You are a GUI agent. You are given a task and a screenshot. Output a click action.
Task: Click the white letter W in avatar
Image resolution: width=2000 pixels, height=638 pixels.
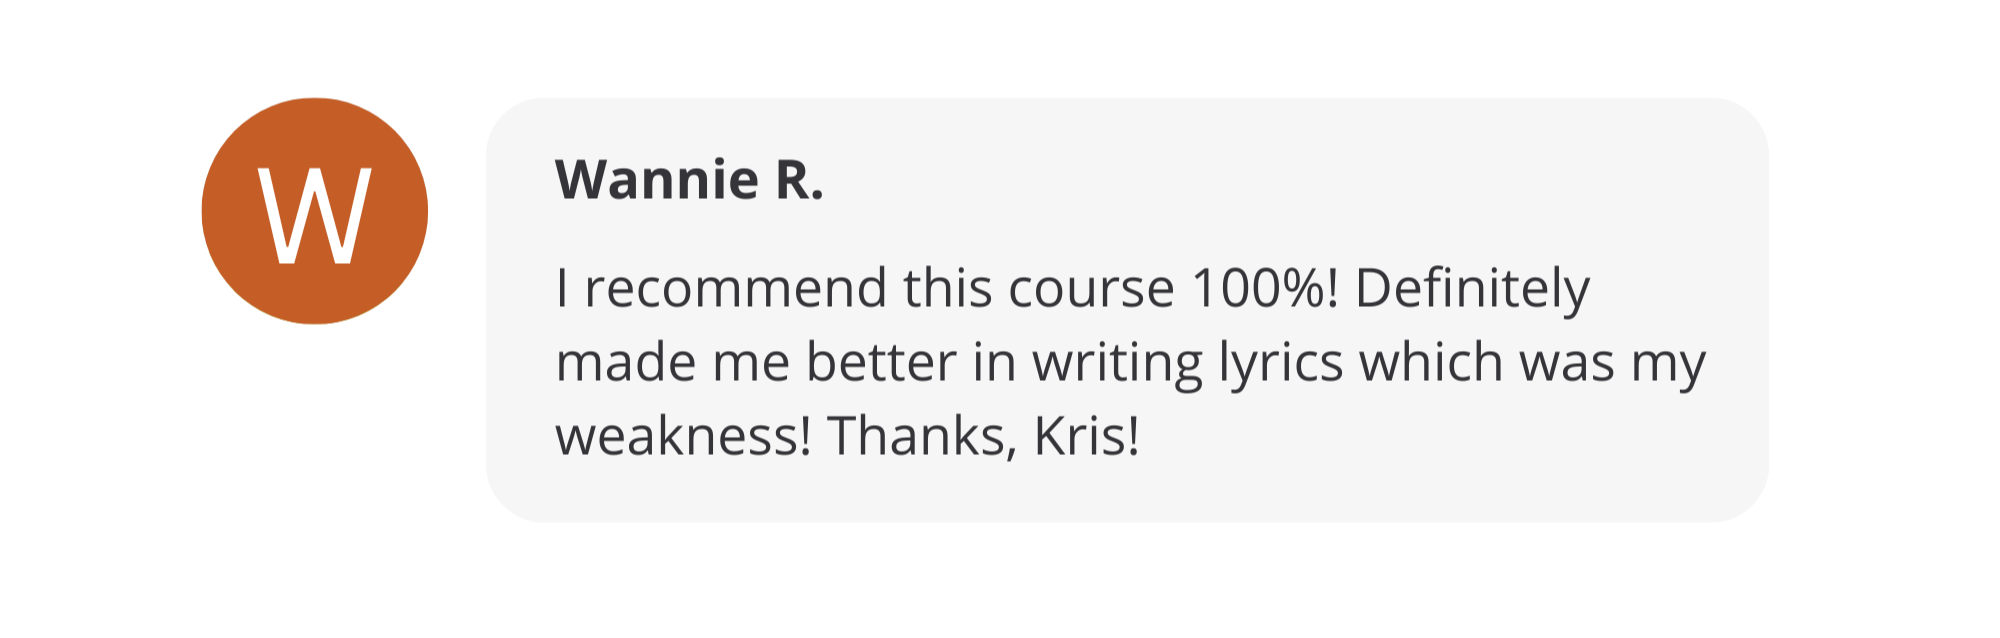tap(315, 214)
